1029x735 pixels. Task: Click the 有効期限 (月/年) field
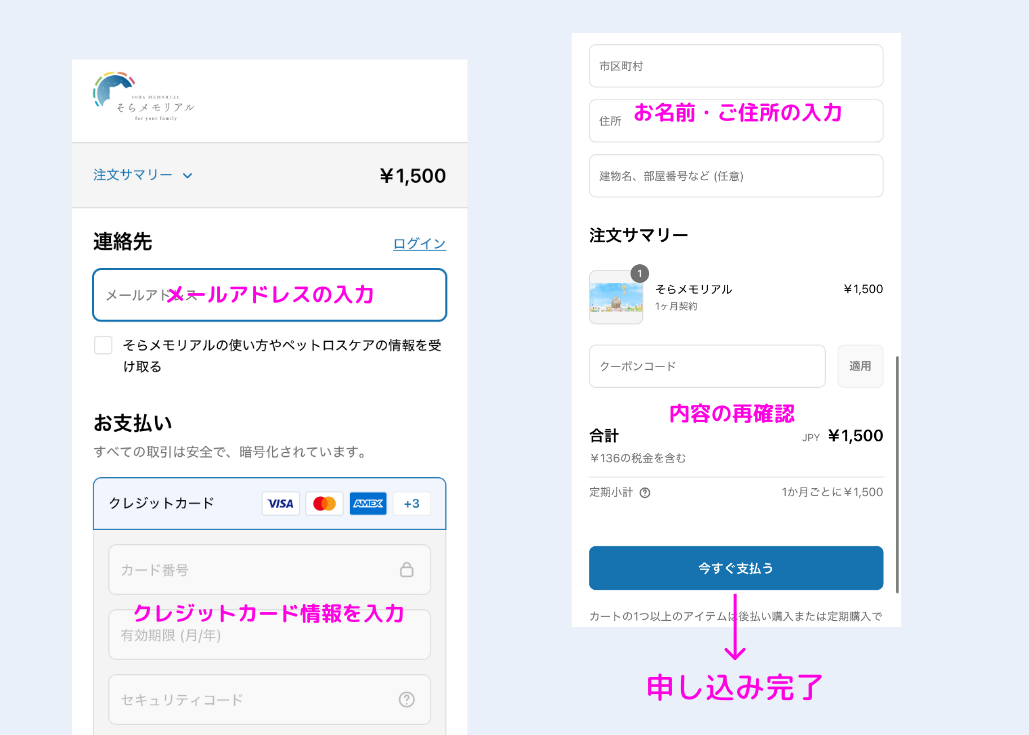click(269, 635)
